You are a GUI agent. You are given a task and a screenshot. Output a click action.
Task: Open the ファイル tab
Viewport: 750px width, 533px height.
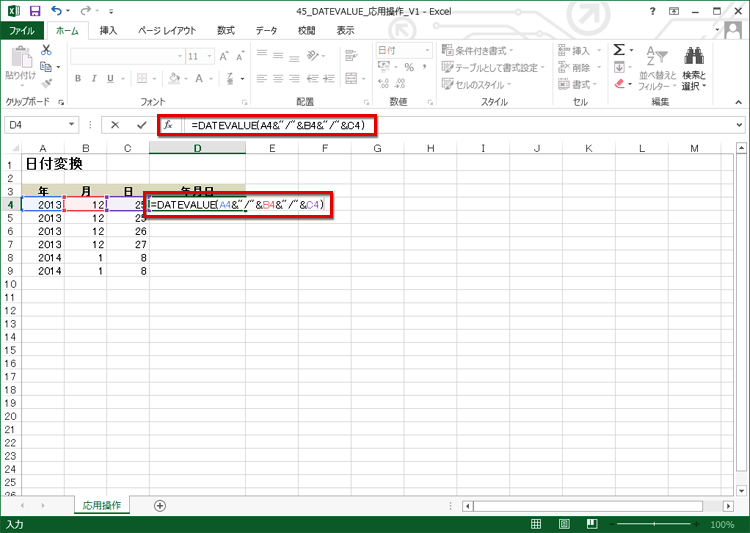click(x=22, y=31)
